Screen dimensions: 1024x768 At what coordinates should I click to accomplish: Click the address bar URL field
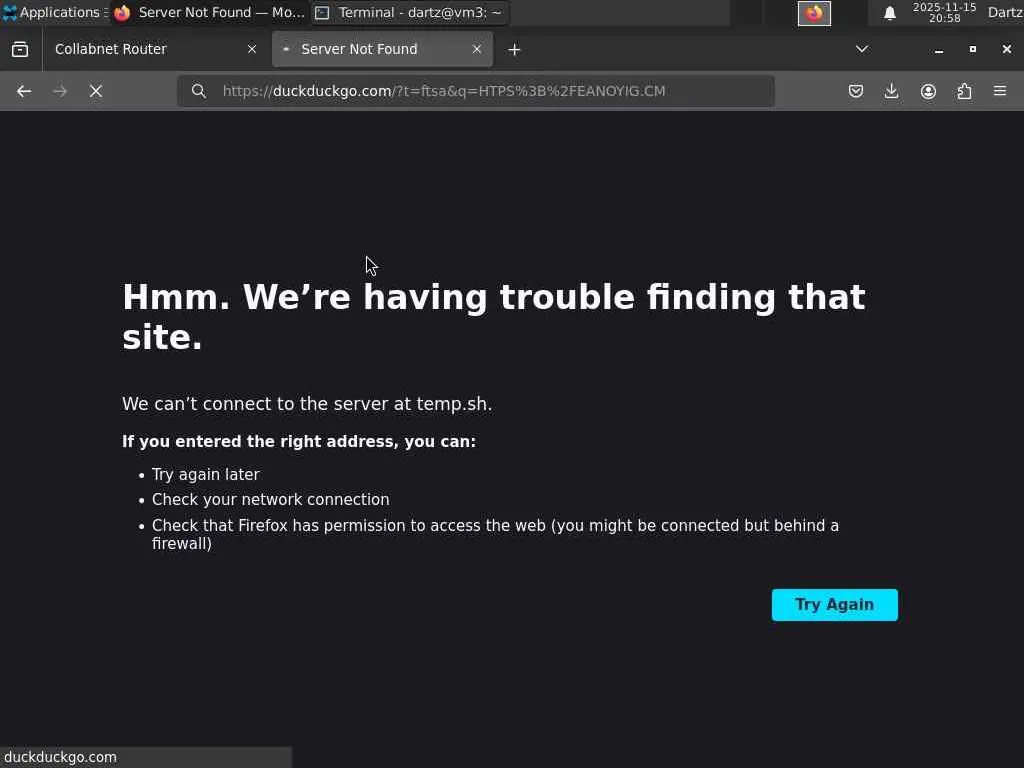pos(476,91)
